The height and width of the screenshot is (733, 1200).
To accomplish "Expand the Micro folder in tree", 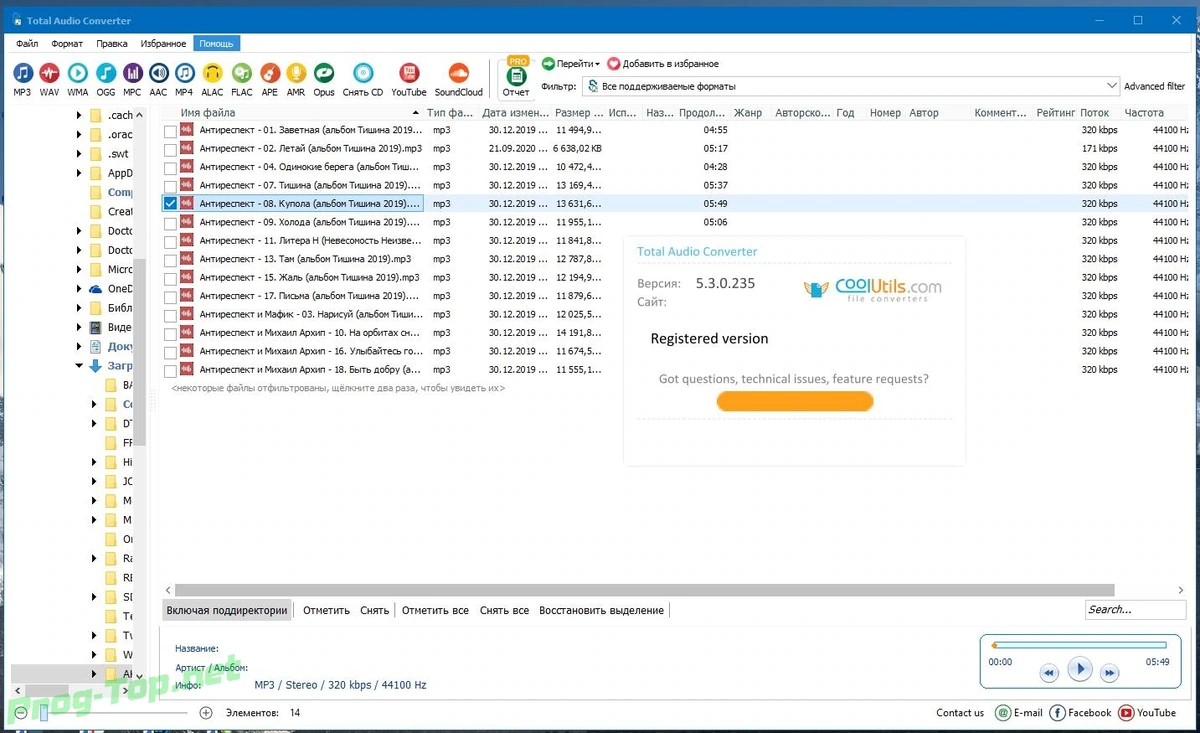I will click(x=80, y=270).
